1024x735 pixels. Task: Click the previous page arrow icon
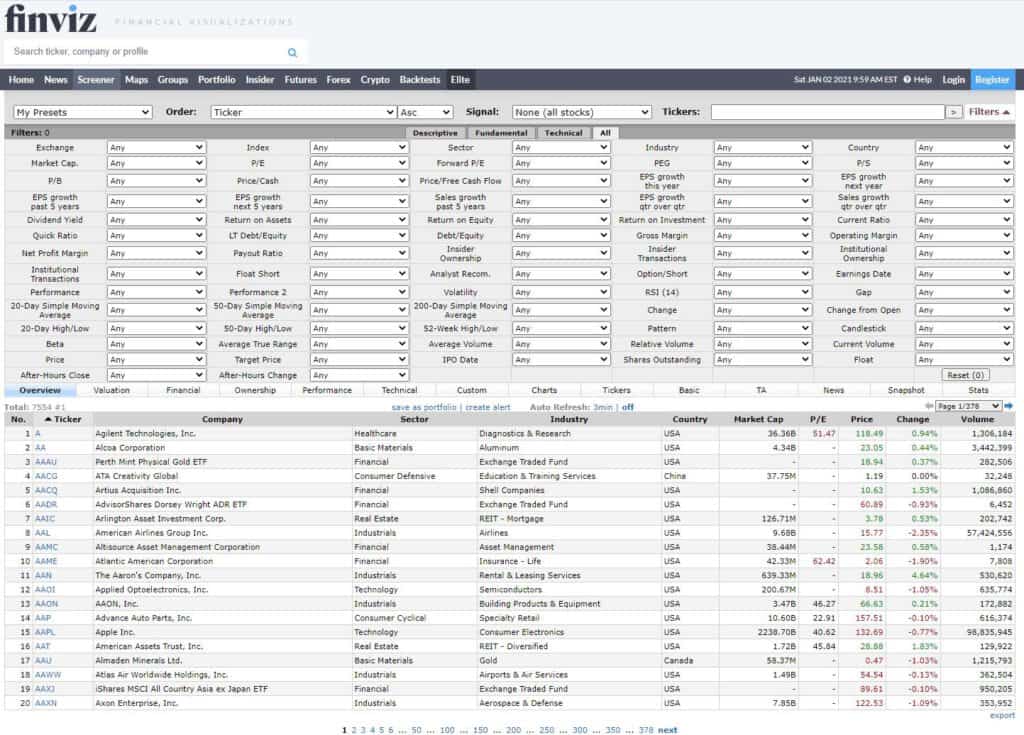pyautogui.click(x=929, y=406)
